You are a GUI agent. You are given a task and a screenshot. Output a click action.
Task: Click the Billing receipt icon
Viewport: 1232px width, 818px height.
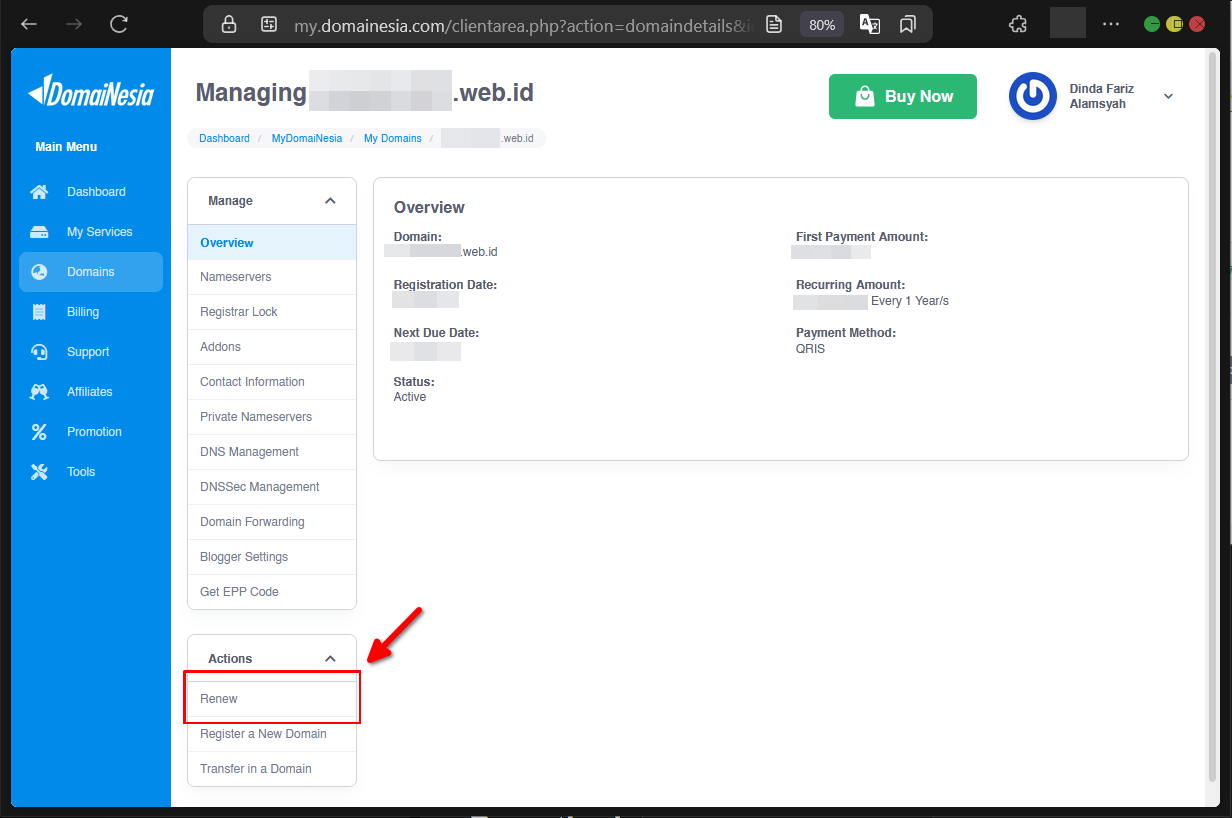click(x=39, y=312)
